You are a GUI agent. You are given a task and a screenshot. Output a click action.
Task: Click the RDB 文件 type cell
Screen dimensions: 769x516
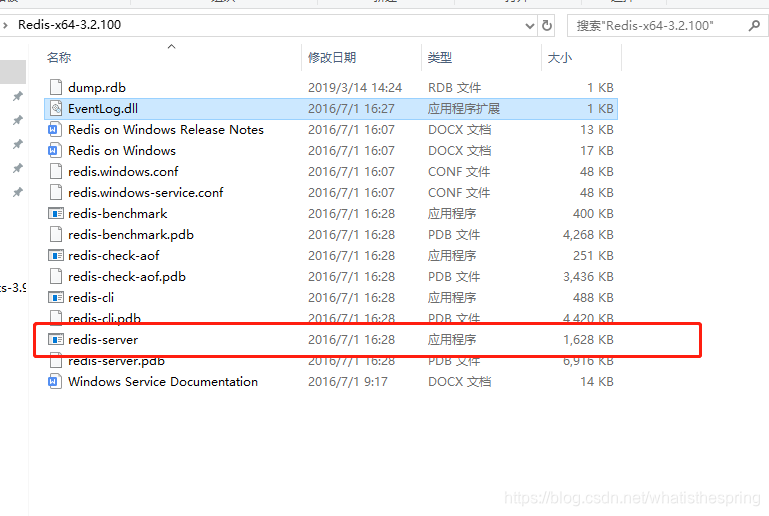pos(455,88)
